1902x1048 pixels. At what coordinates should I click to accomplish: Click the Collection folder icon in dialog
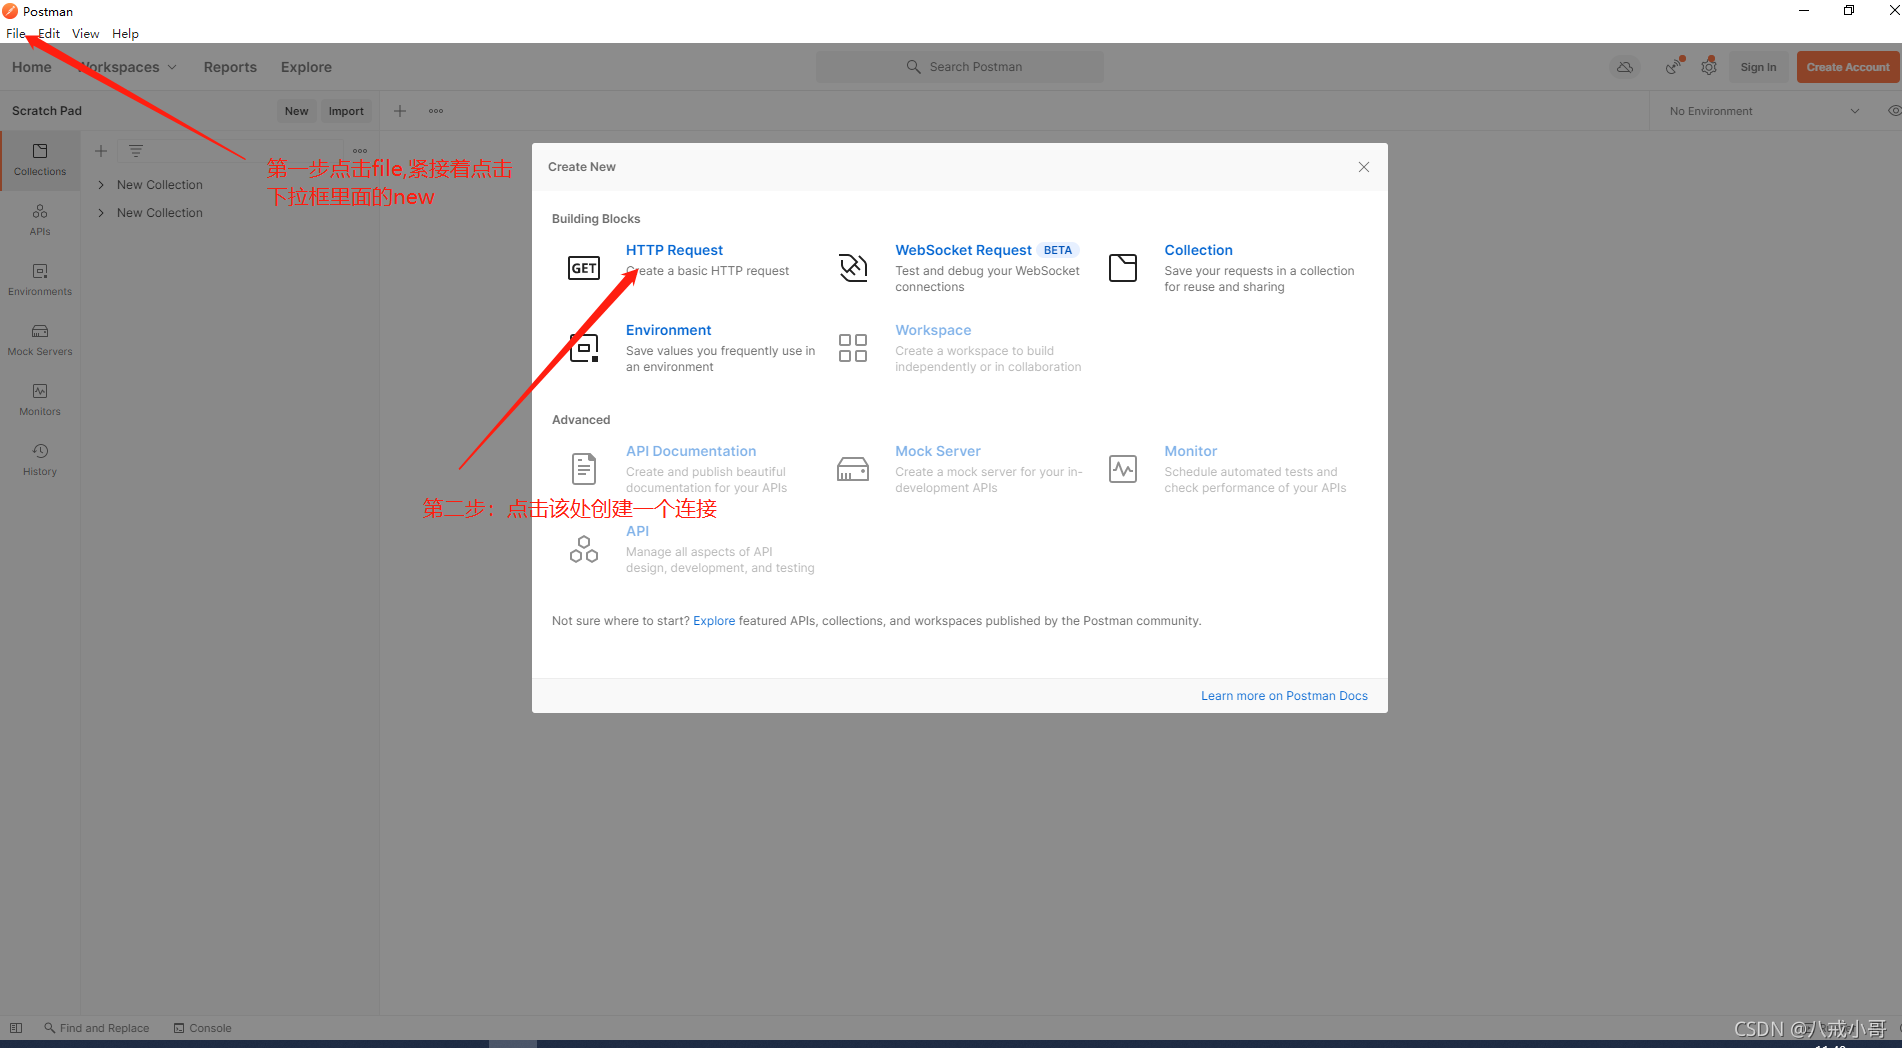click(x=1123, y=268)
